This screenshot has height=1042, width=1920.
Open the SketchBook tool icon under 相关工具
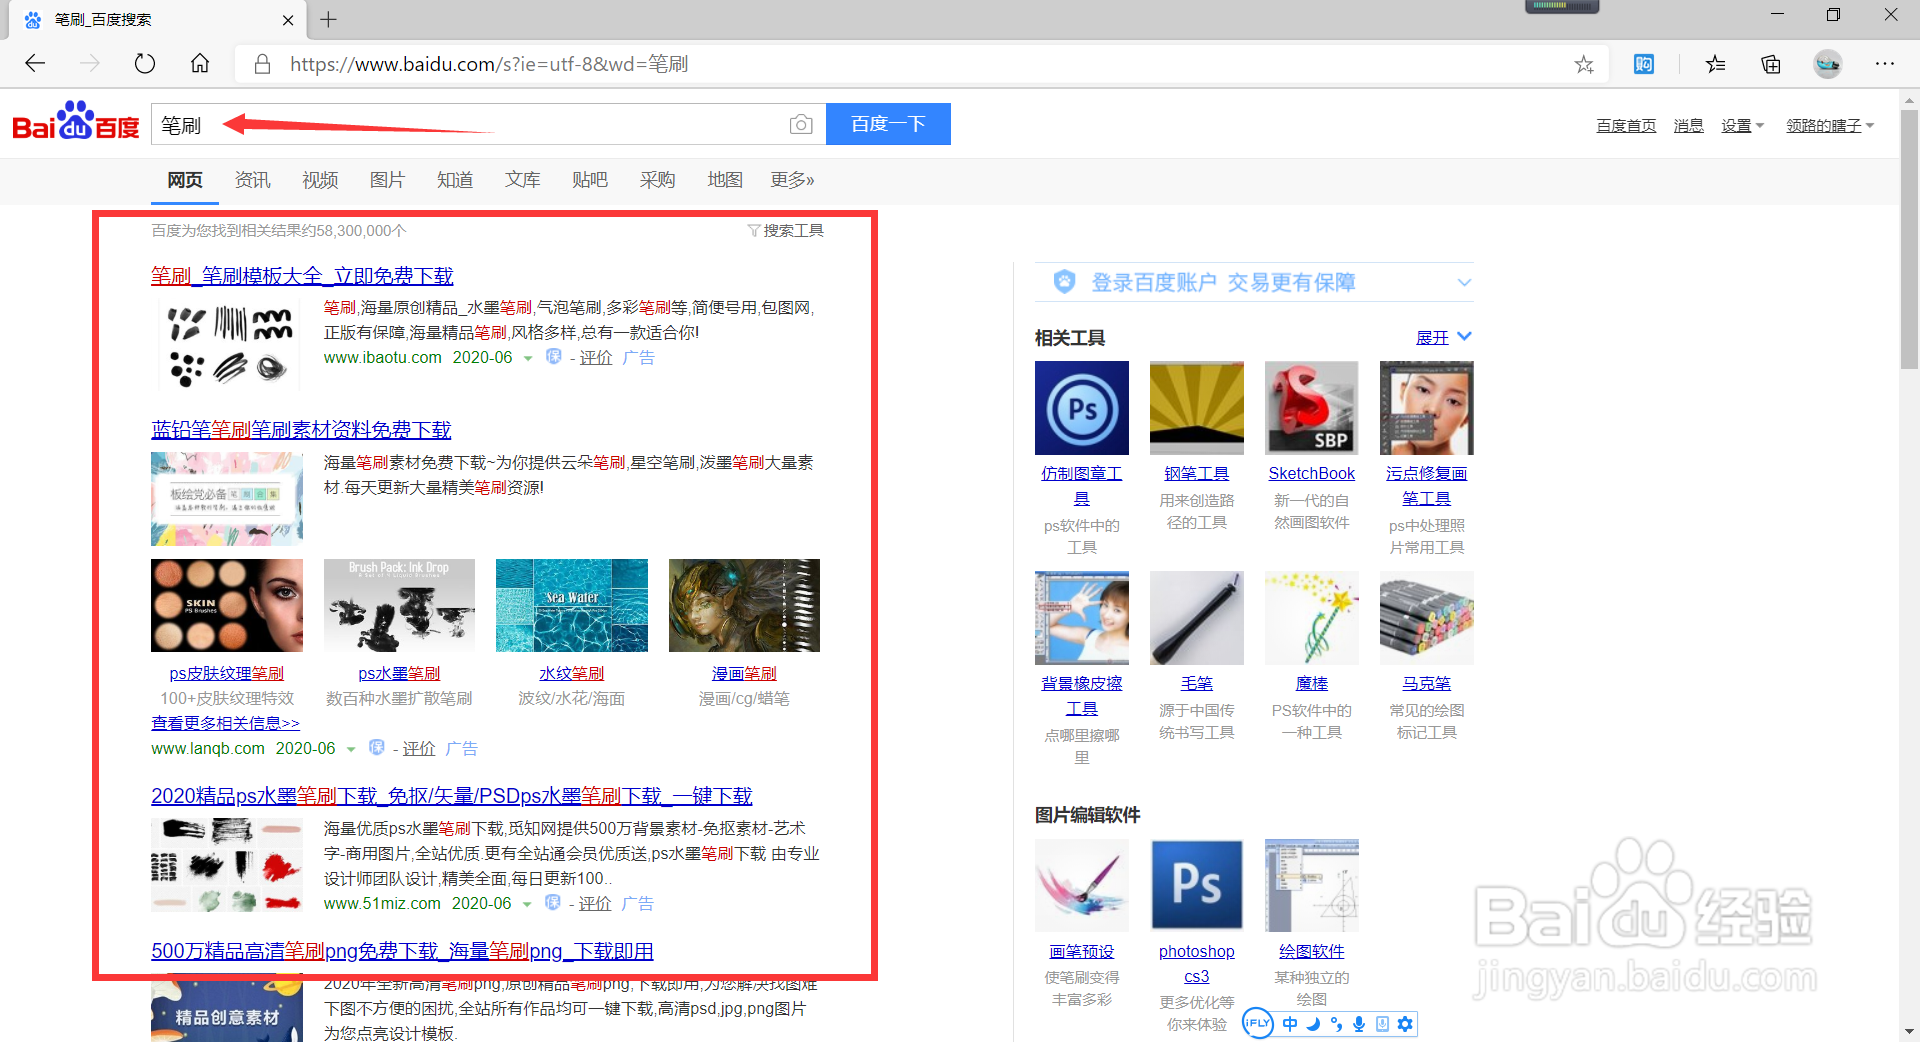point(1311,407)
